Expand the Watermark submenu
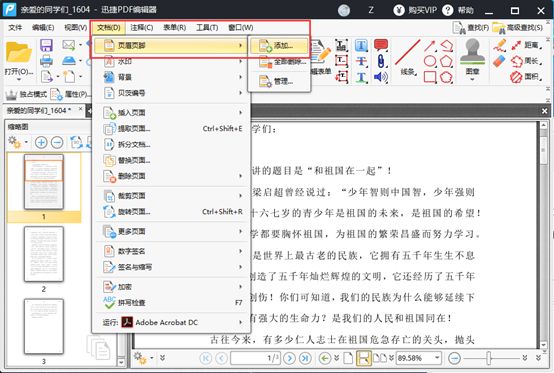554x373 pixels. pyautogui.click(x=173, y=61)
